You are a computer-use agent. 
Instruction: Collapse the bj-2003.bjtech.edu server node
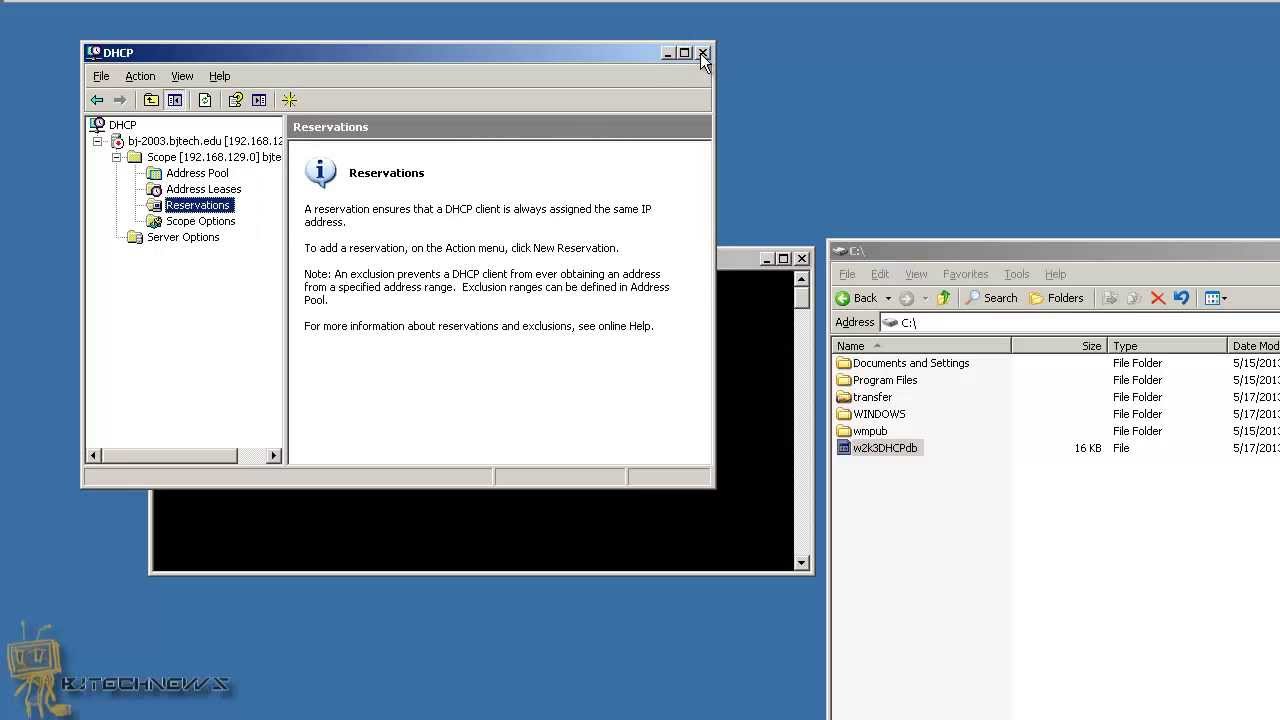[98, 141]
